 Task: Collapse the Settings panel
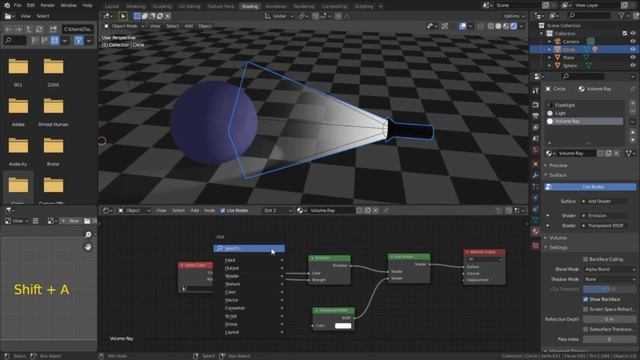click(x=558, y=247)
